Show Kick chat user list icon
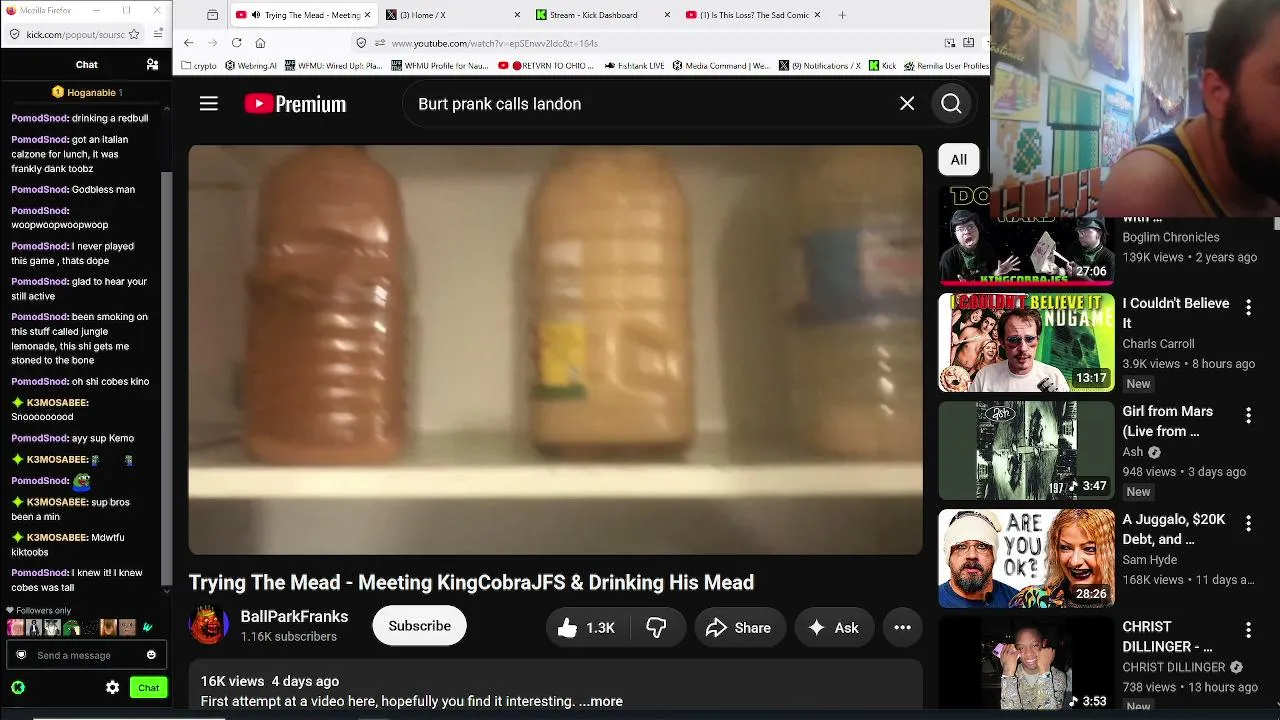 152,65
